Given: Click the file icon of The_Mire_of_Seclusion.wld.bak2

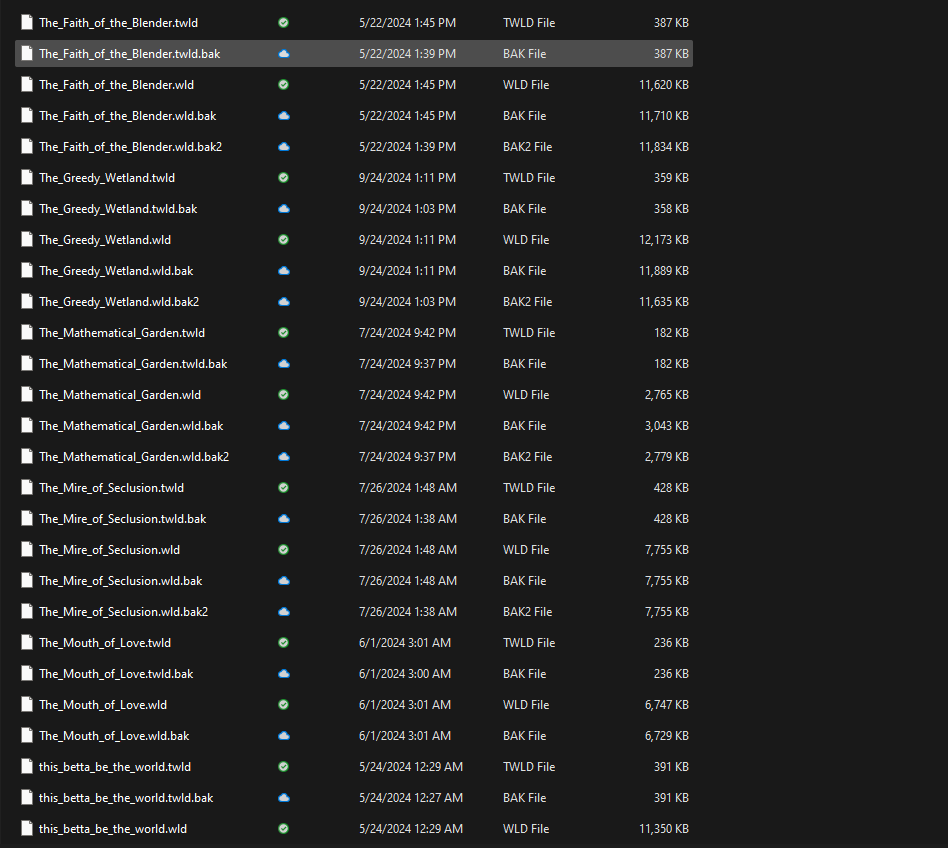Looking at the screenshot, I should coord(27,612).
